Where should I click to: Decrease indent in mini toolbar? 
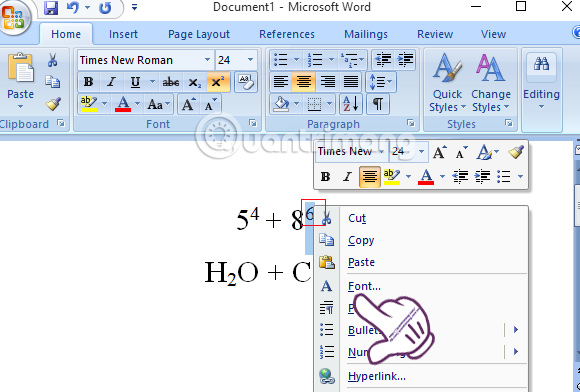460,177
